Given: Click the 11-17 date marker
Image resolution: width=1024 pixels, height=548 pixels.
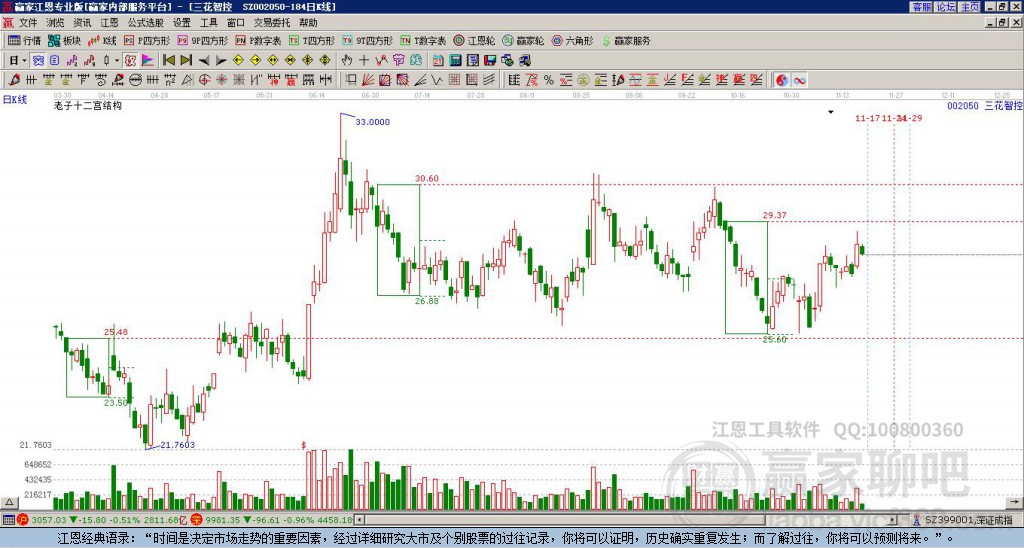Looking at the screenshot, I should pyautogui.click(x=867, y=118).
